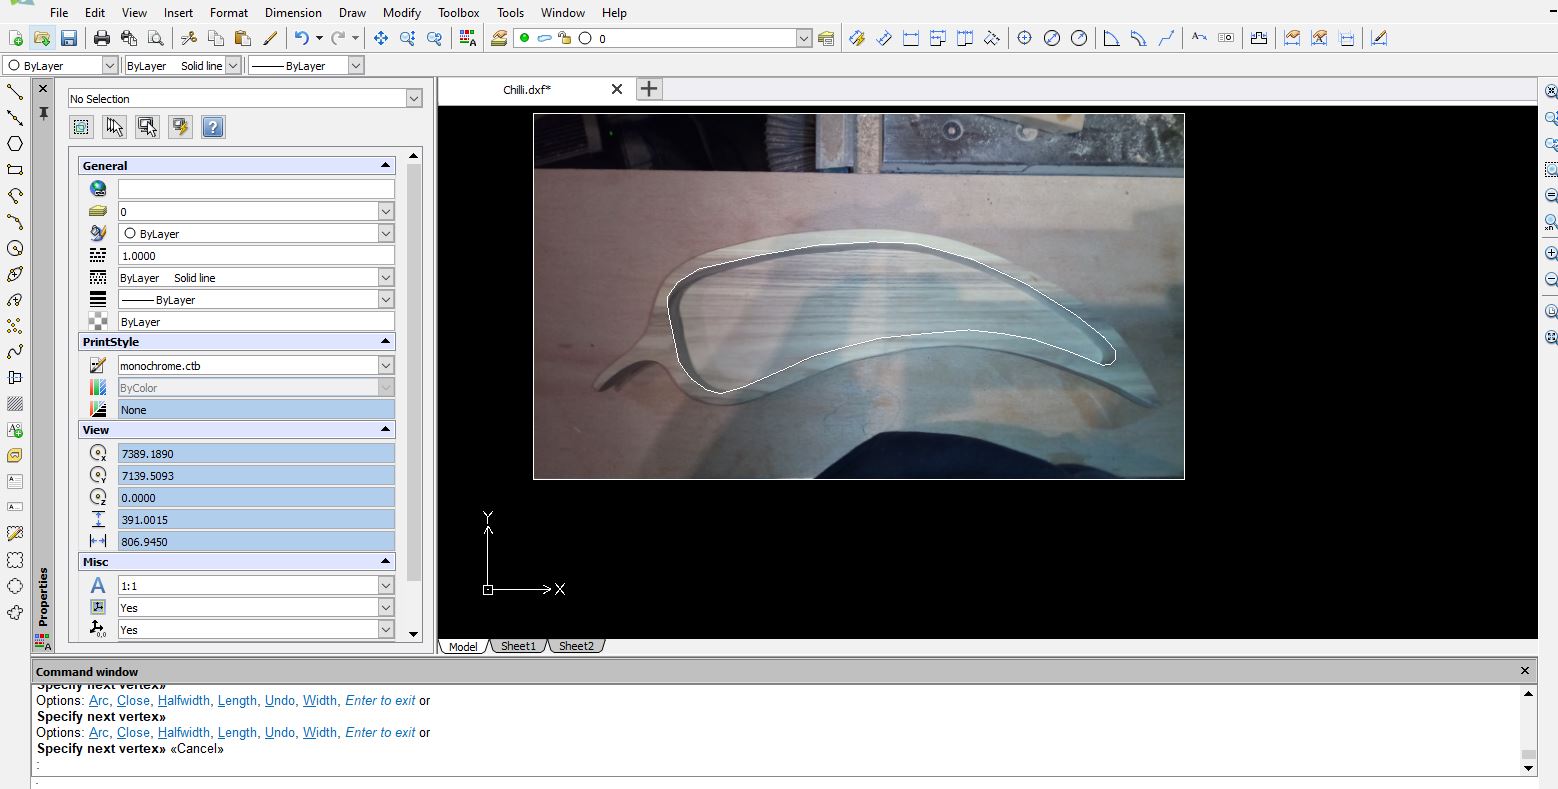This screenshot has width=1558, height=789.
Task: Click the Properties panel vertical scrollbar
Action: coord(414,370)
